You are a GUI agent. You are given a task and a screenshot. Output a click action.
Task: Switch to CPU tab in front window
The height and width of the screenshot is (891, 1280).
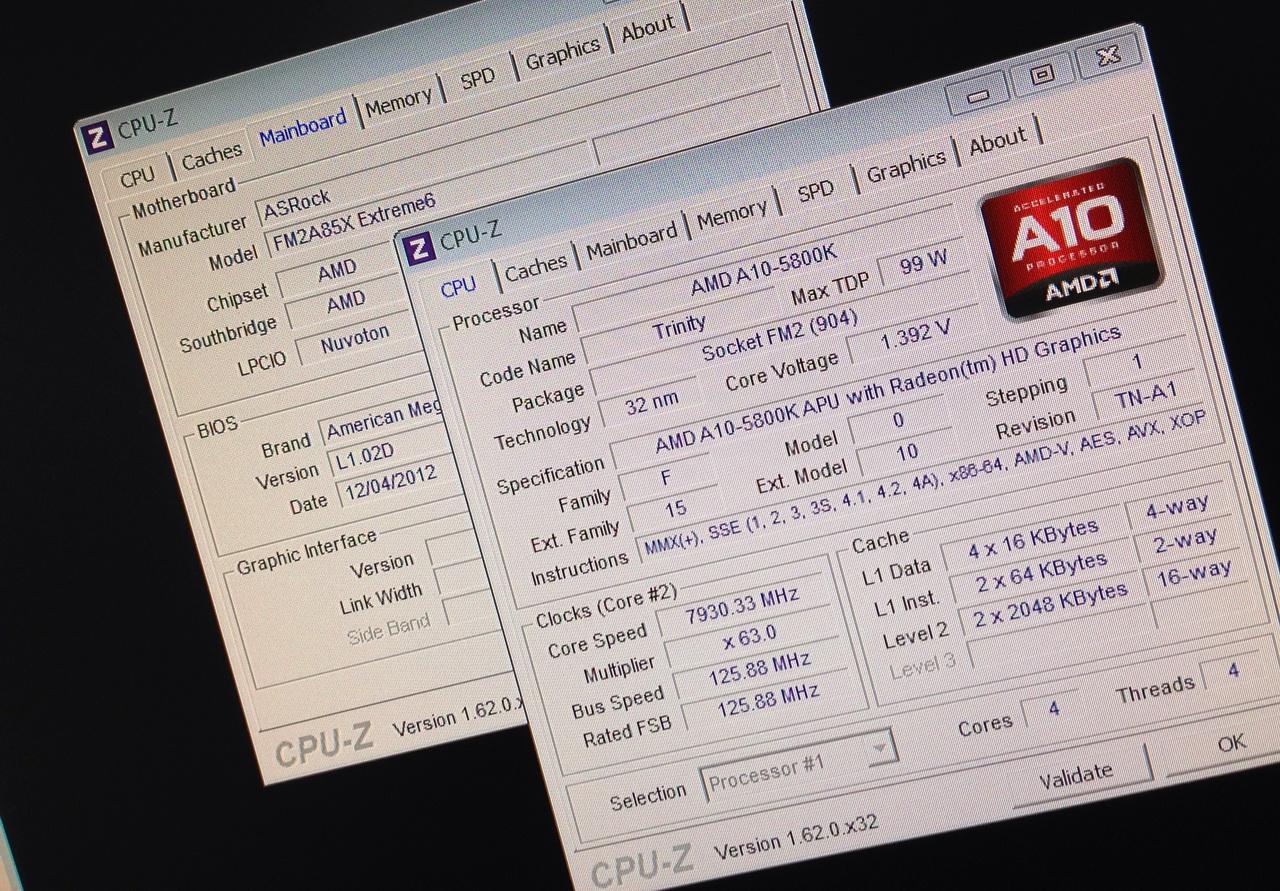[458, 286]
